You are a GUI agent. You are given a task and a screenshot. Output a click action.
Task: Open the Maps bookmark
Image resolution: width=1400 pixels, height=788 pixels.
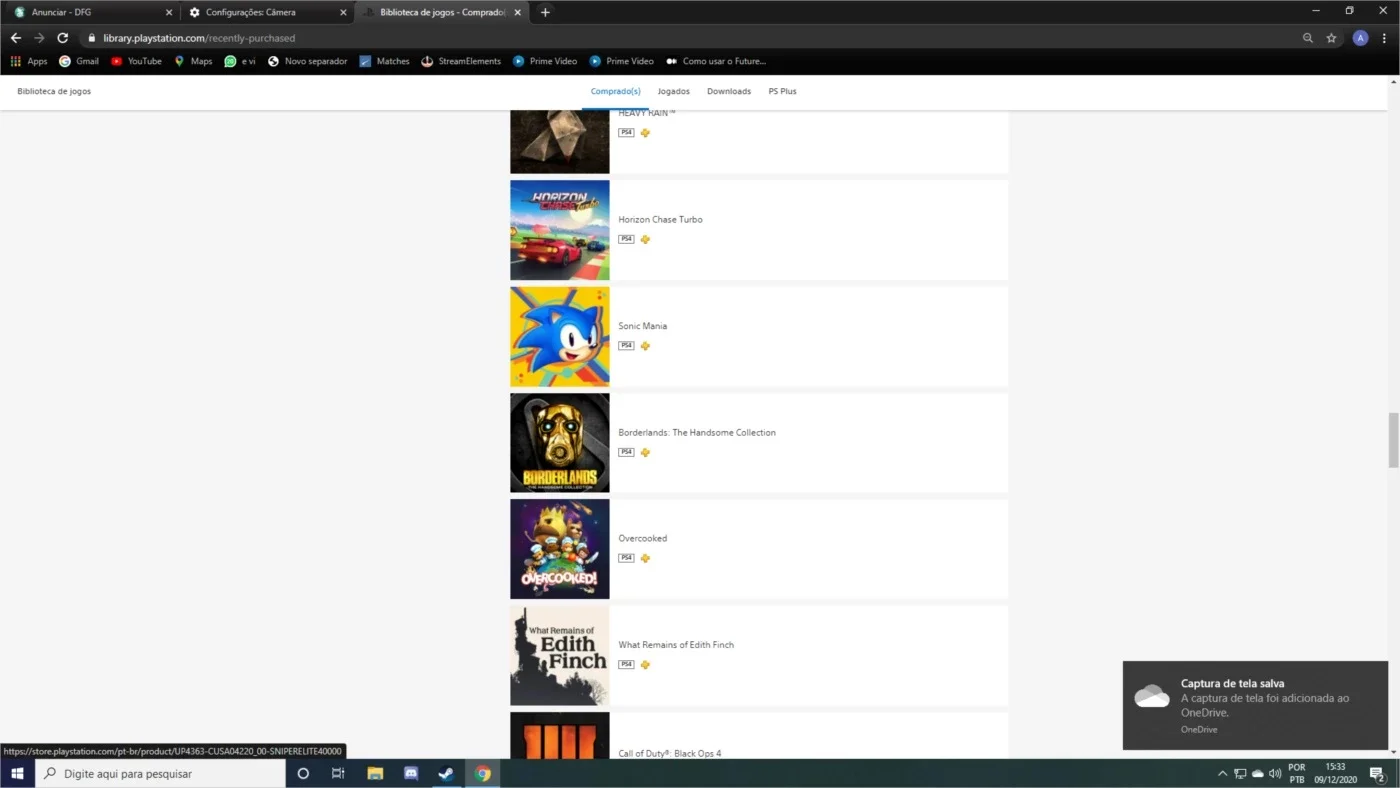[x=193, y=61]
